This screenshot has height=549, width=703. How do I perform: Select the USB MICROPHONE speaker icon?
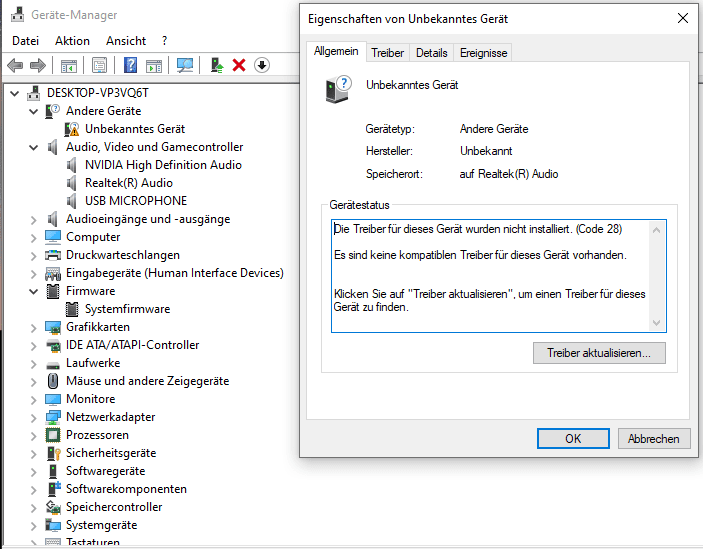click(x=72, y=201)
